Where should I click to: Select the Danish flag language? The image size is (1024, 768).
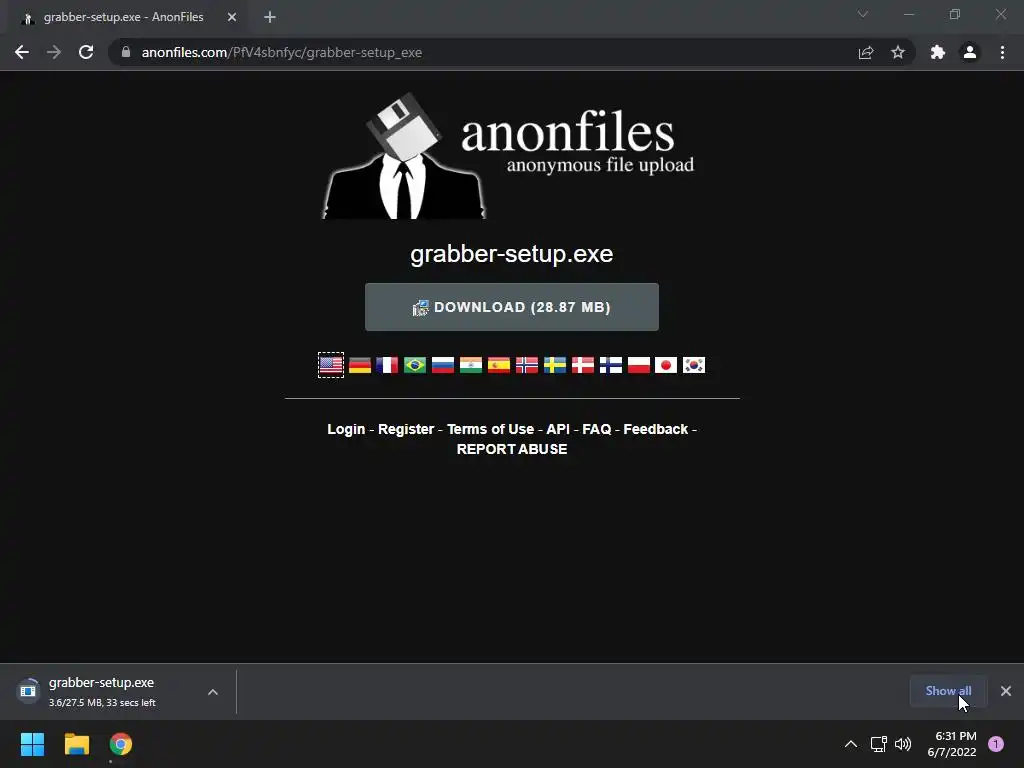tap(583, 365)
